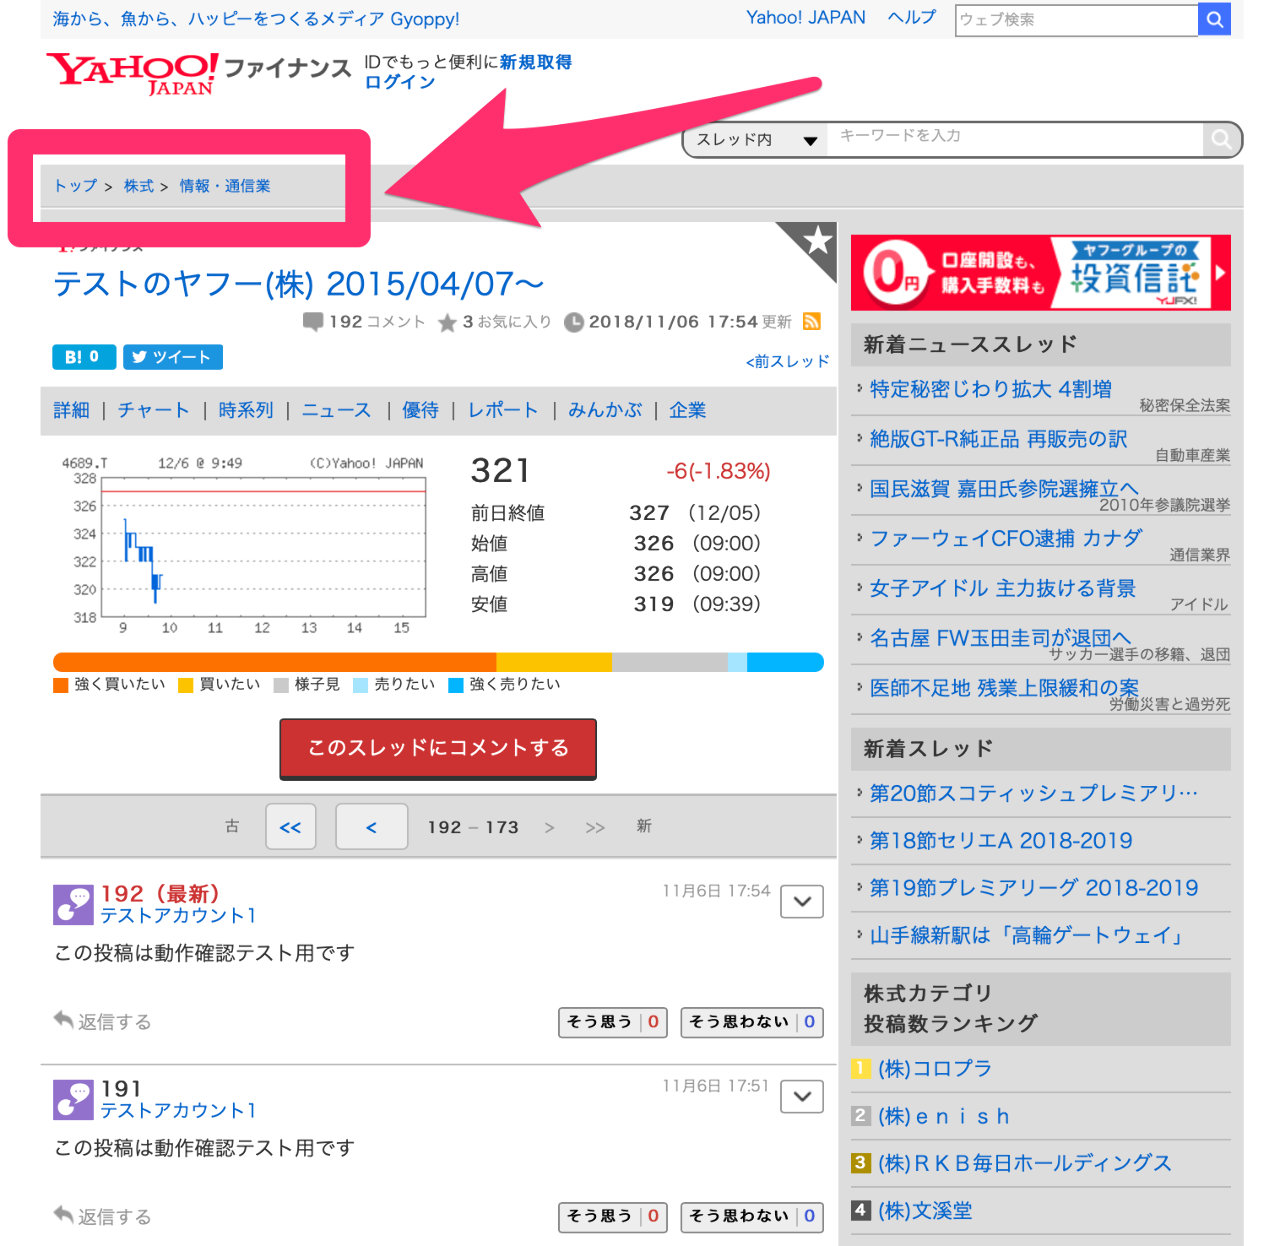Open the 優待 tab
The width and height of the screenshot is (1280, 1246).
pyautogui.click(x=420, y=410)
